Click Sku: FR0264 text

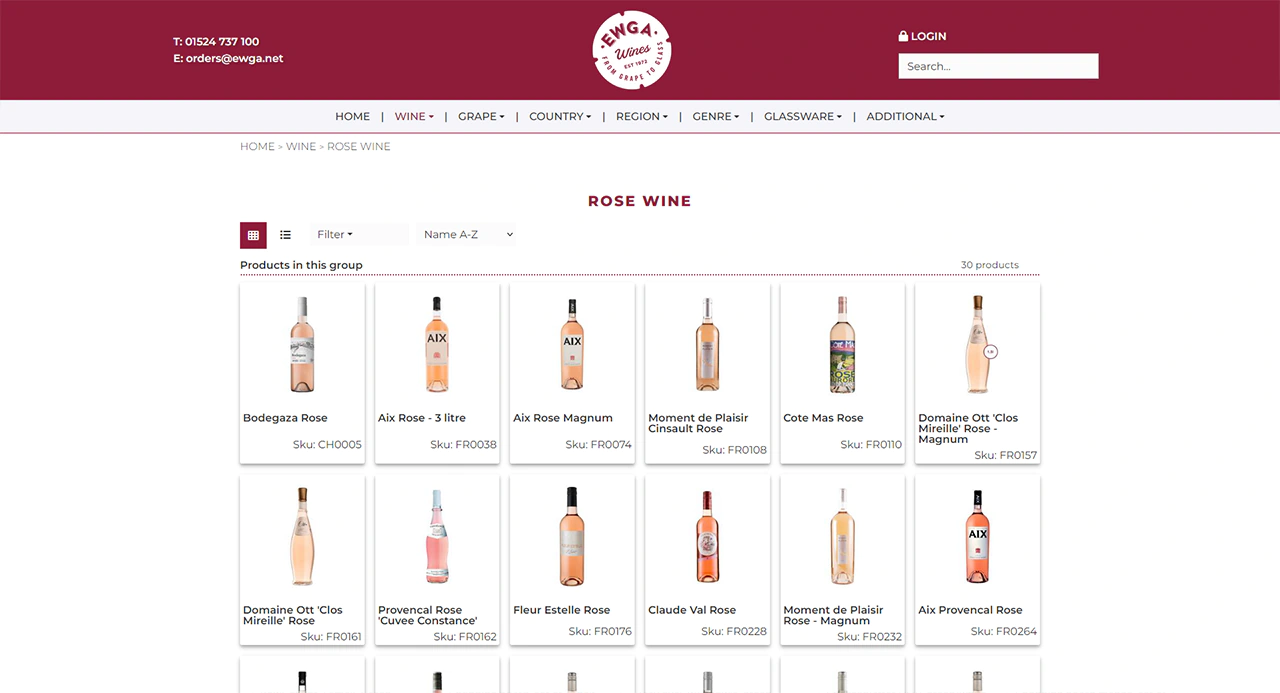[1004, 631]
